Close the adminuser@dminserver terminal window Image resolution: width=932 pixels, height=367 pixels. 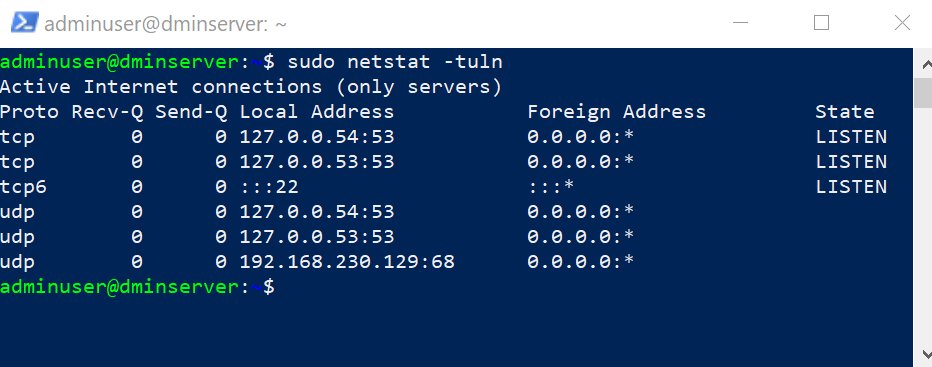(902, 23)
